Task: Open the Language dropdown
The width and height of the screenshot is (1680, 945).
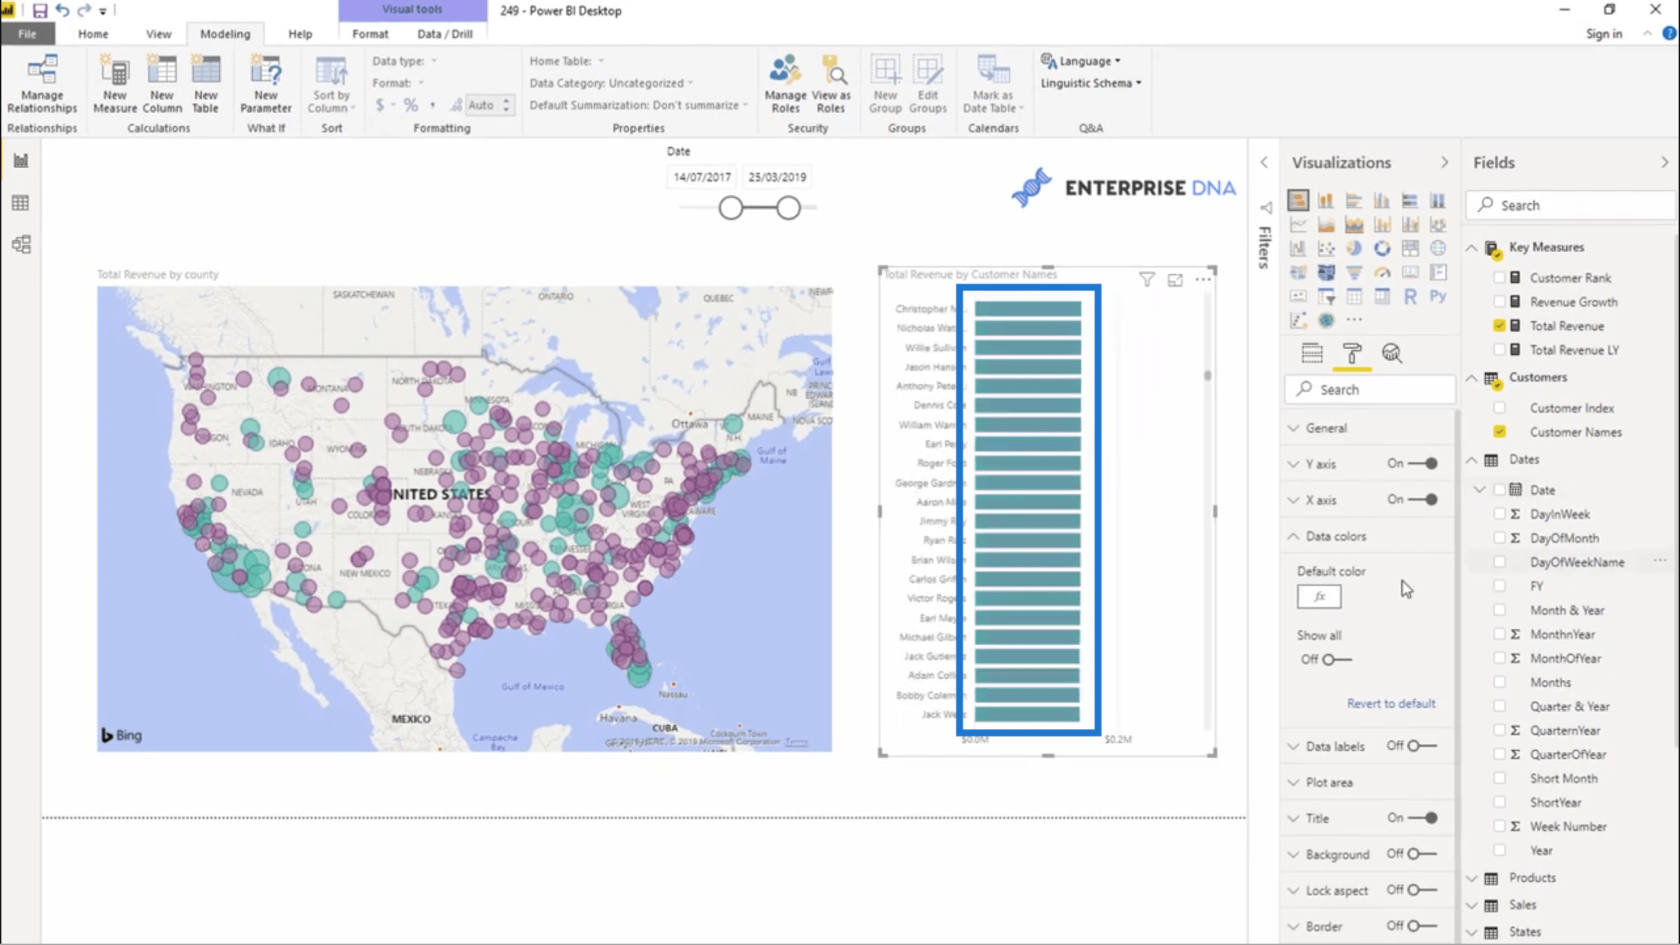Action: click(x=1081, y=61)
